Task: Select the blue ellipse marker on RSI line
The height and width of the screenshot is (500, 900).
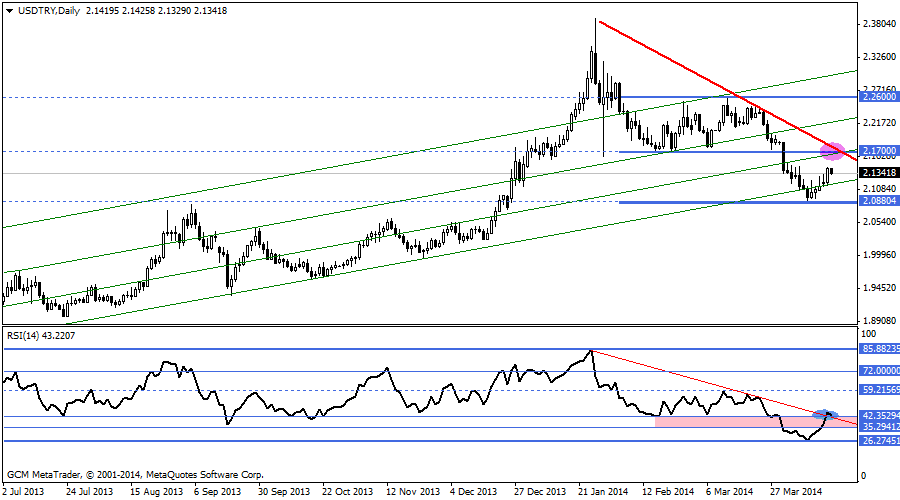Action: pyautogui.click(x=825, y=414)
